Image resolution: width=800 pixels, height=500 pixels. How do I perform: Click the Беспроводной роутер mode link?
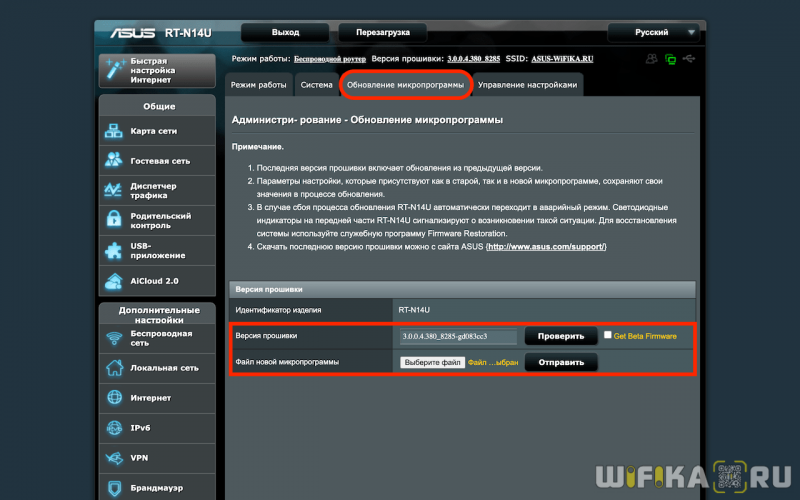[330, 59]
